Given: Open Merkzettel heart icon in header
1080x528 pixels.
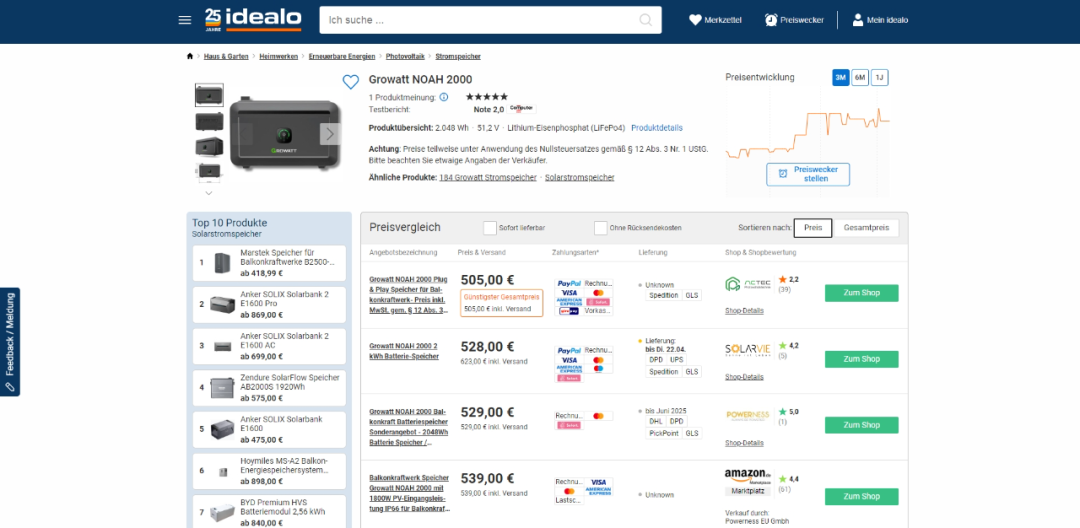Looking at the screenshot, I should click(x=696, y=20).
